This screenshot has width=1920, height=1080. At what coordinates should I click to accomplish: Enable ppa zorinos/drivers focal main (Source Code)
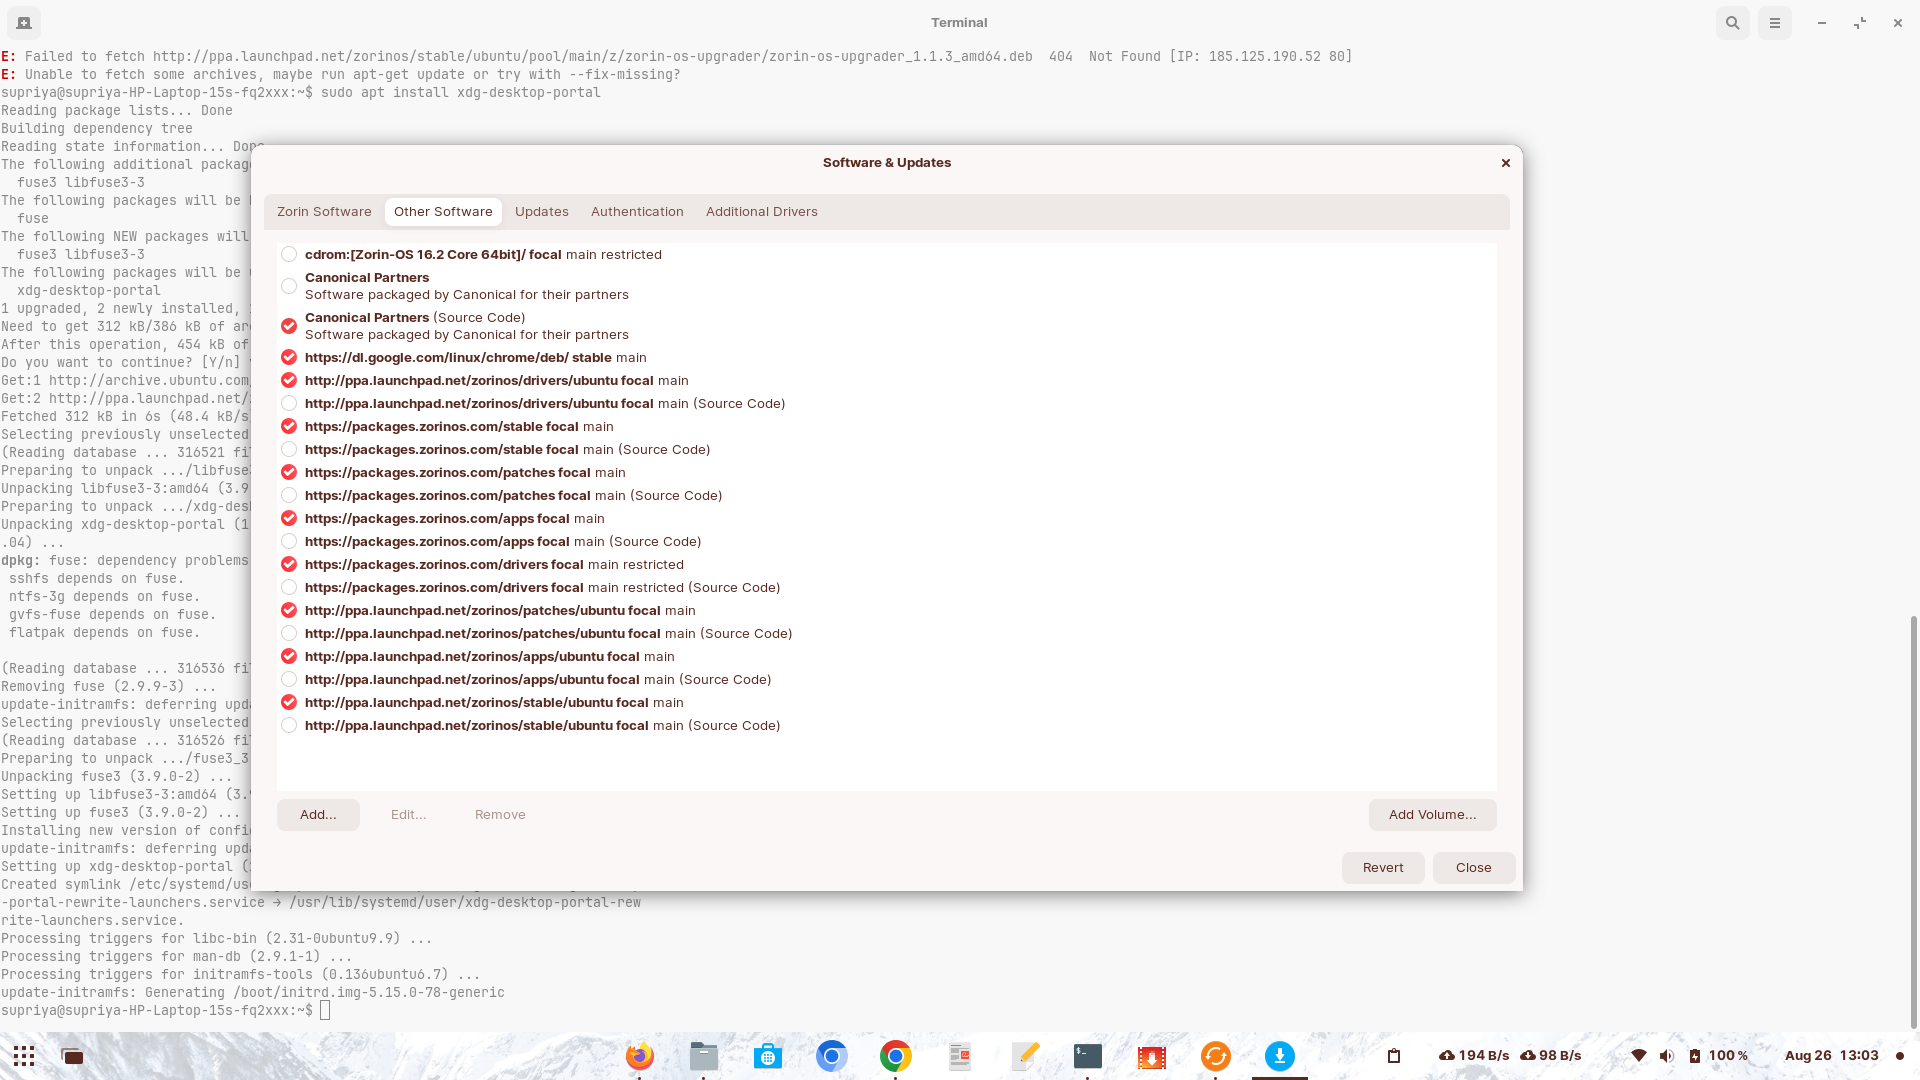tap(289, 404)
